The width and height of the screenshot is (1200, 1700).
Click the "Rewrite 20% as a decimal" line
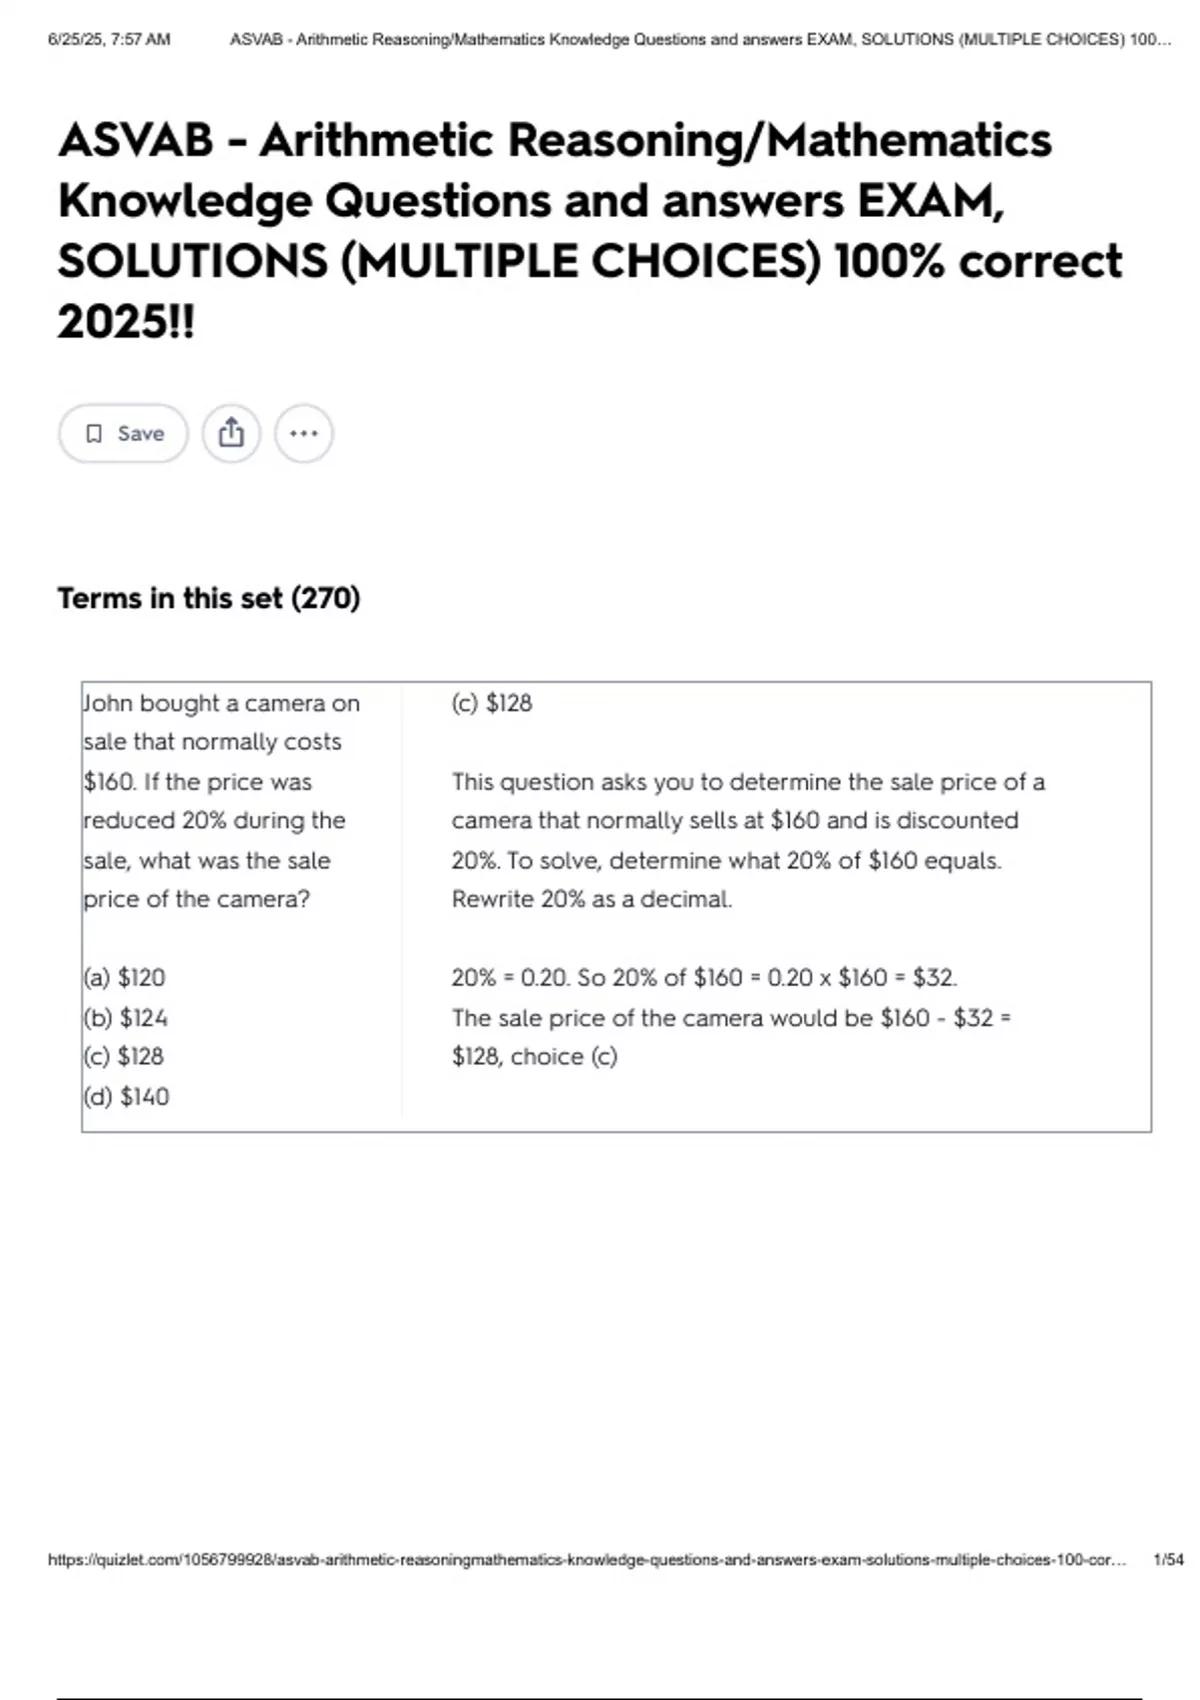coord(591,898)
